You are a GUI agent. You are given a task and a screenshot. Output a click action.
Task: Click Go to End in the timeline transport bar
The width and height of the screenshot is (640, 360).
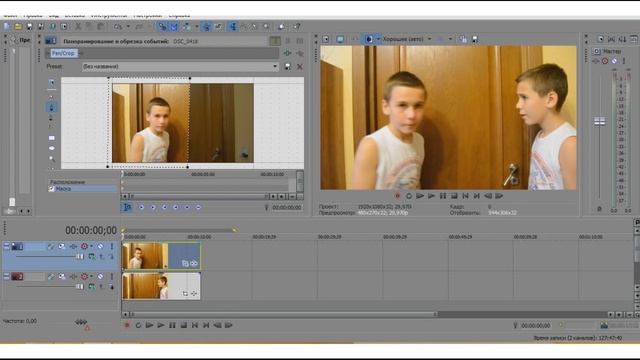pyautogui.click(x=206, y=325)
